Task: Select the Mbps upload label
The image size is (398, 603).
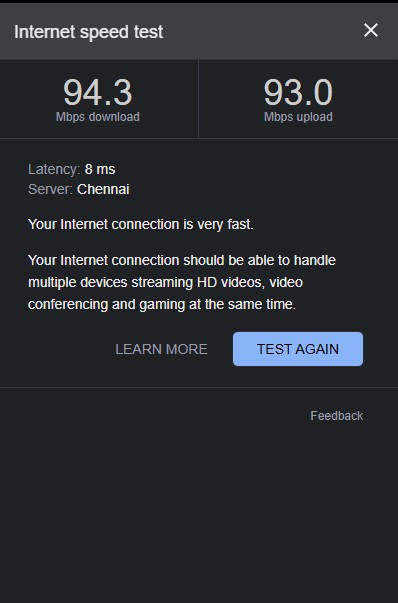Action: (x=298, y=117)
